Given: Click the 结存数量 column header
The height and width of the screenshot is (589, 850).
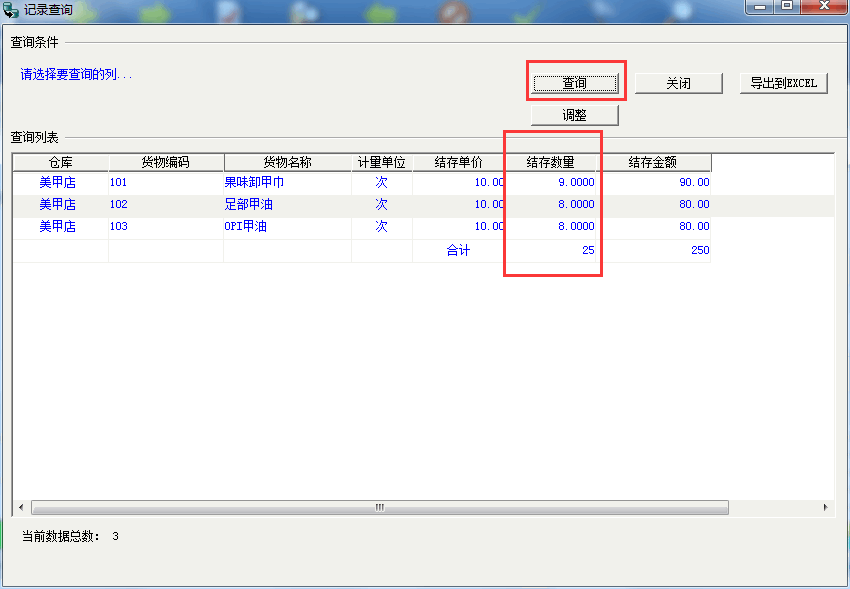Looking at the screenshot, I should pos(550,162).
